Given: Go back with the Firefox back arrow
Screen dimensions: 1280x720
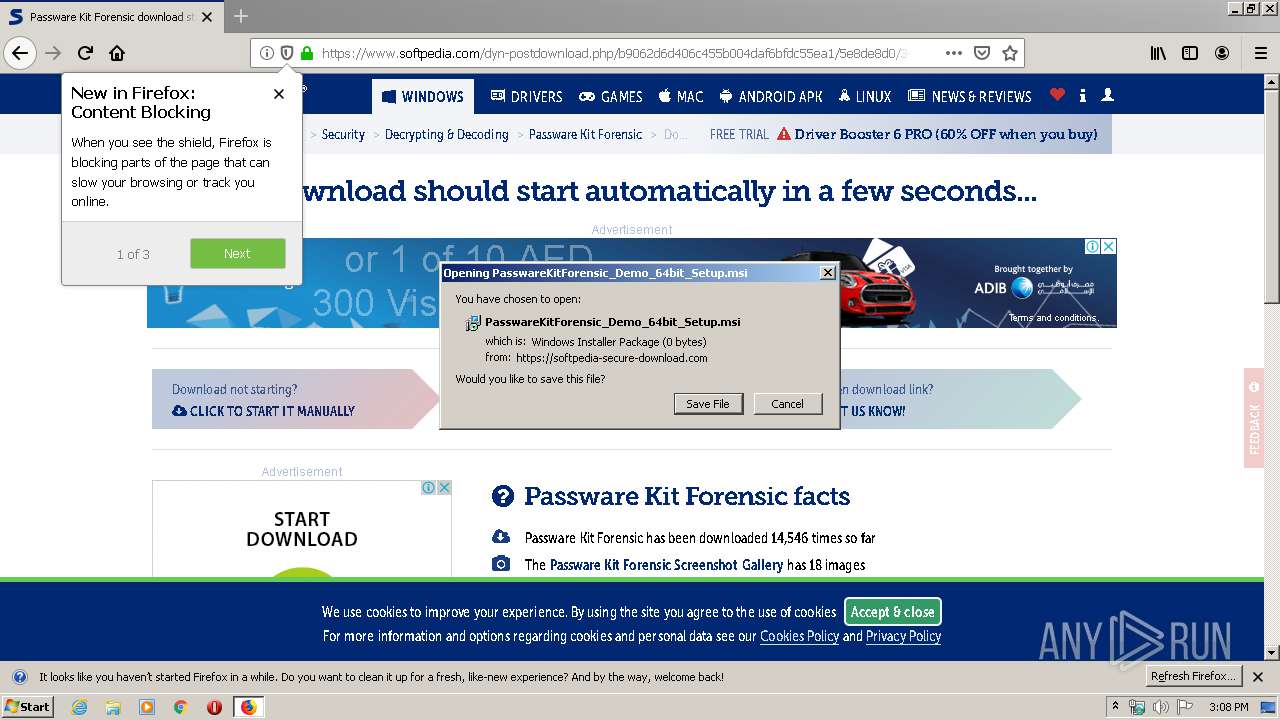Looking at the screenshot, I should (20, 53).
